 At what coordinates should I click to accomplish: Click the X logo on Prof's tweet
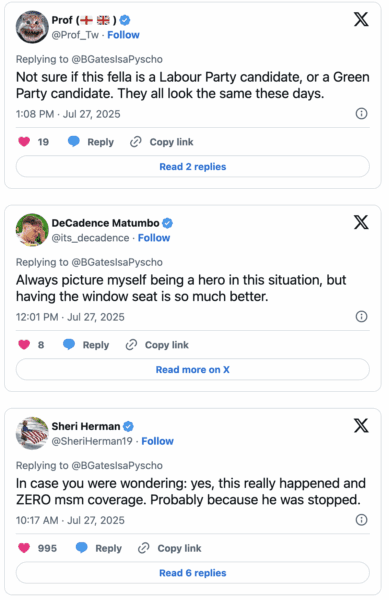pos(361,19)
